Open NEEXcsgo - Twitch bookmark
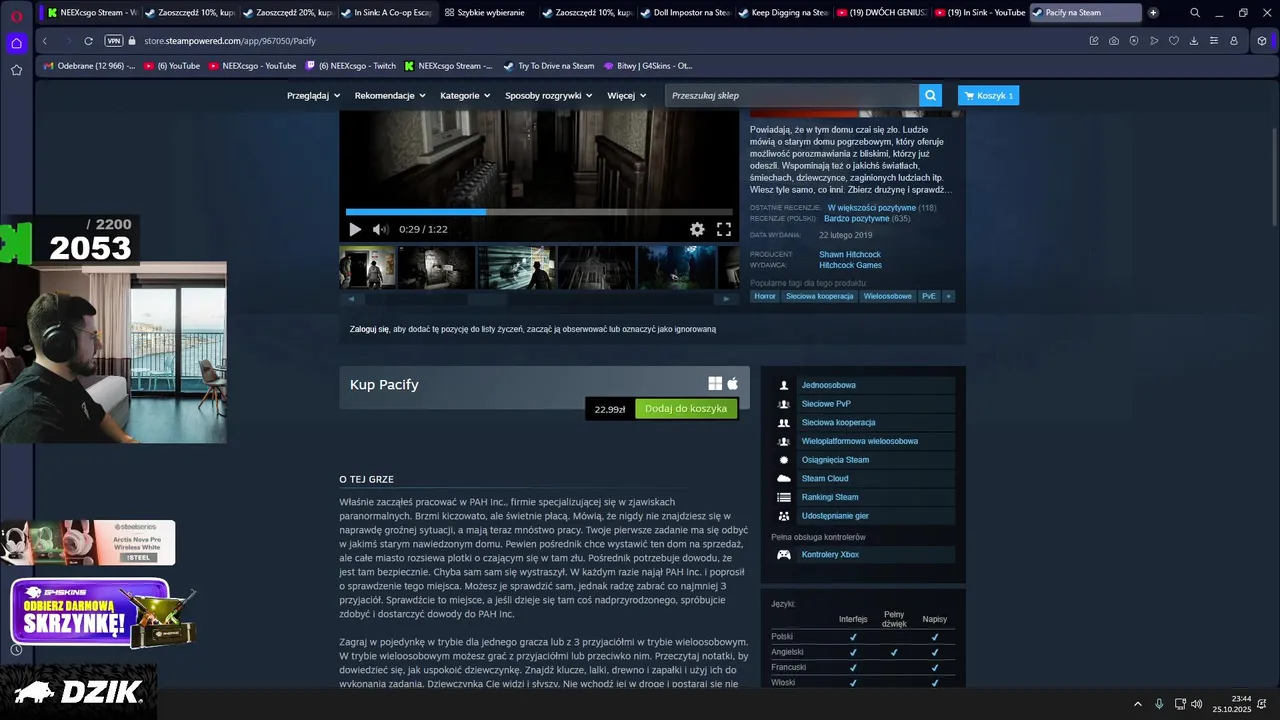Image resolution: width=1280 pixels, height=720 pixels. (350, 66)
